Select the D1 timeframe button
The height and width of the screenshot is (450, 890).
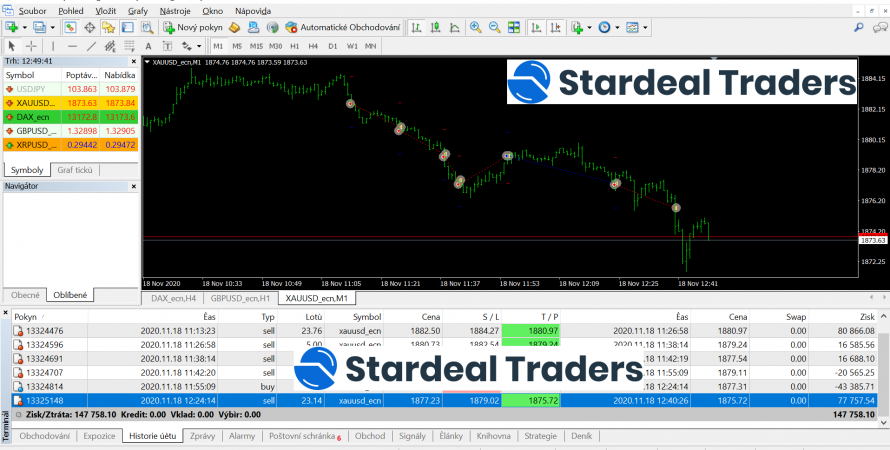point(332,46)
